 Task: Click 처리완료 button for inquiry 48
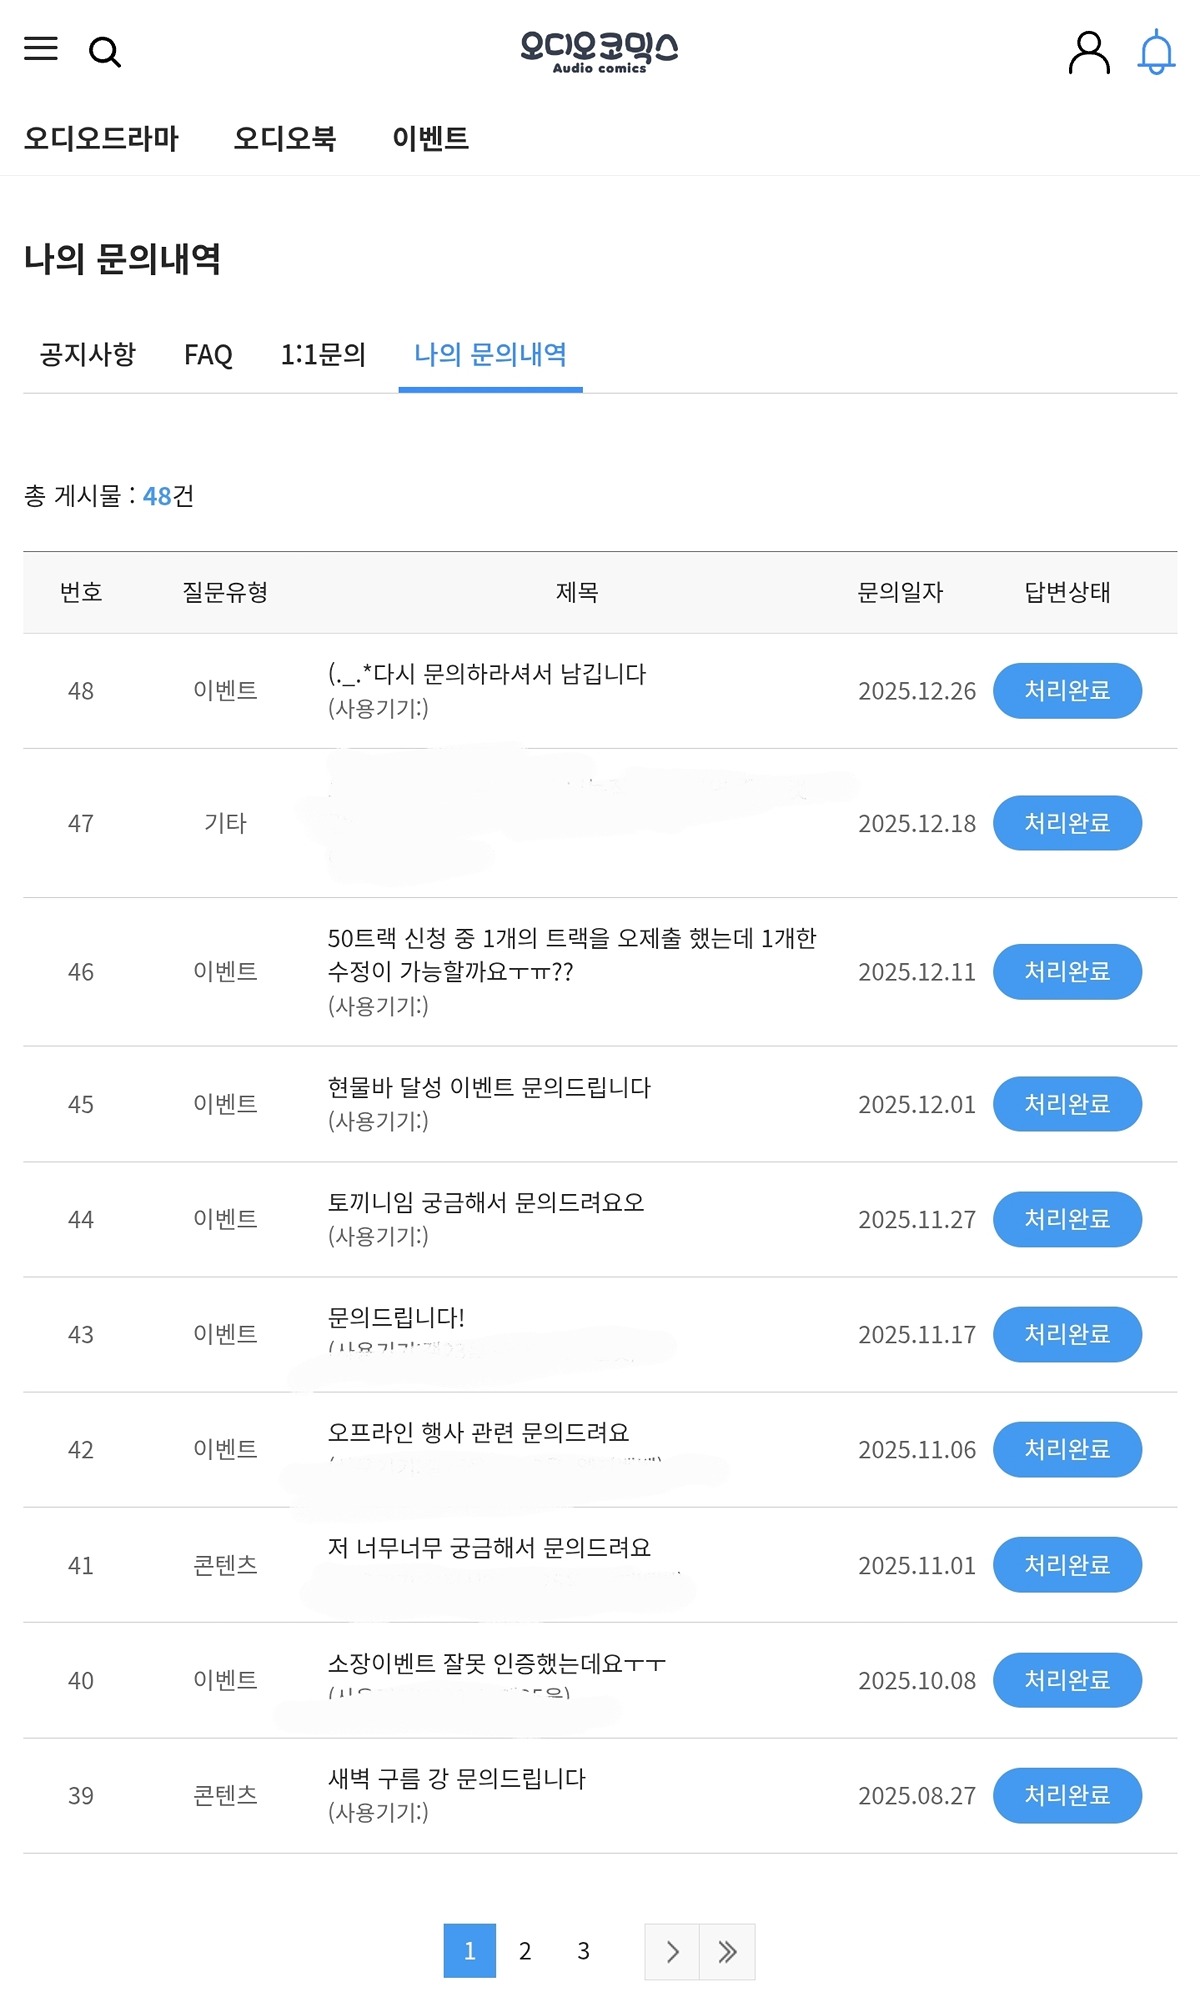point(1067,690)
